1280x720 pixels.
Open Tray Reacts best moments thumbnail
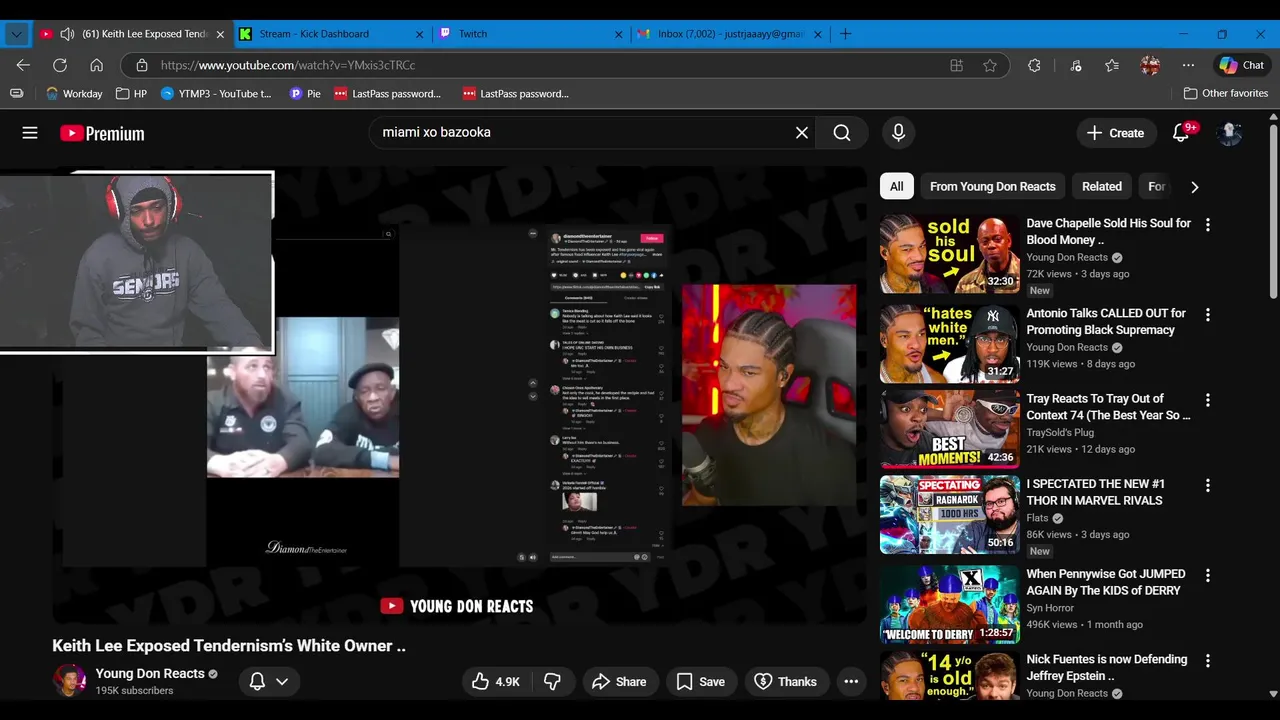tap(949, 429)
